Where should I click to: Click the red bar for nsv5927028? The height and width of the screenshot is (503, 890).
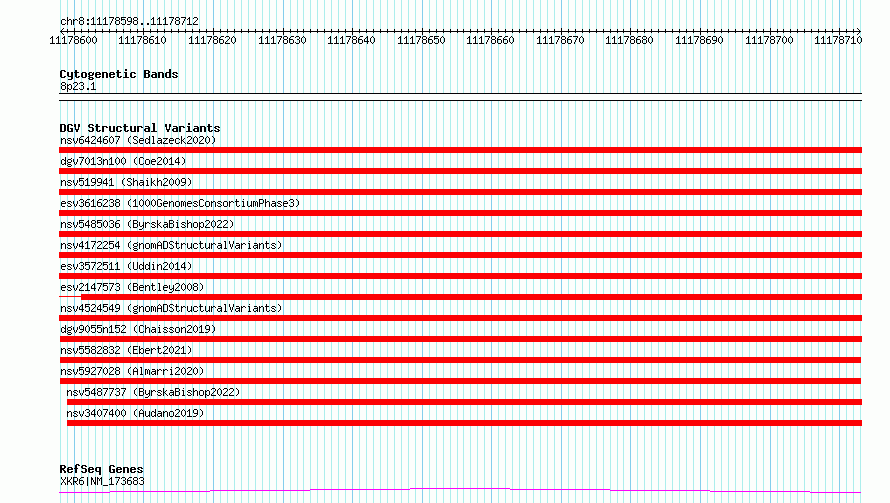(460, 381)
